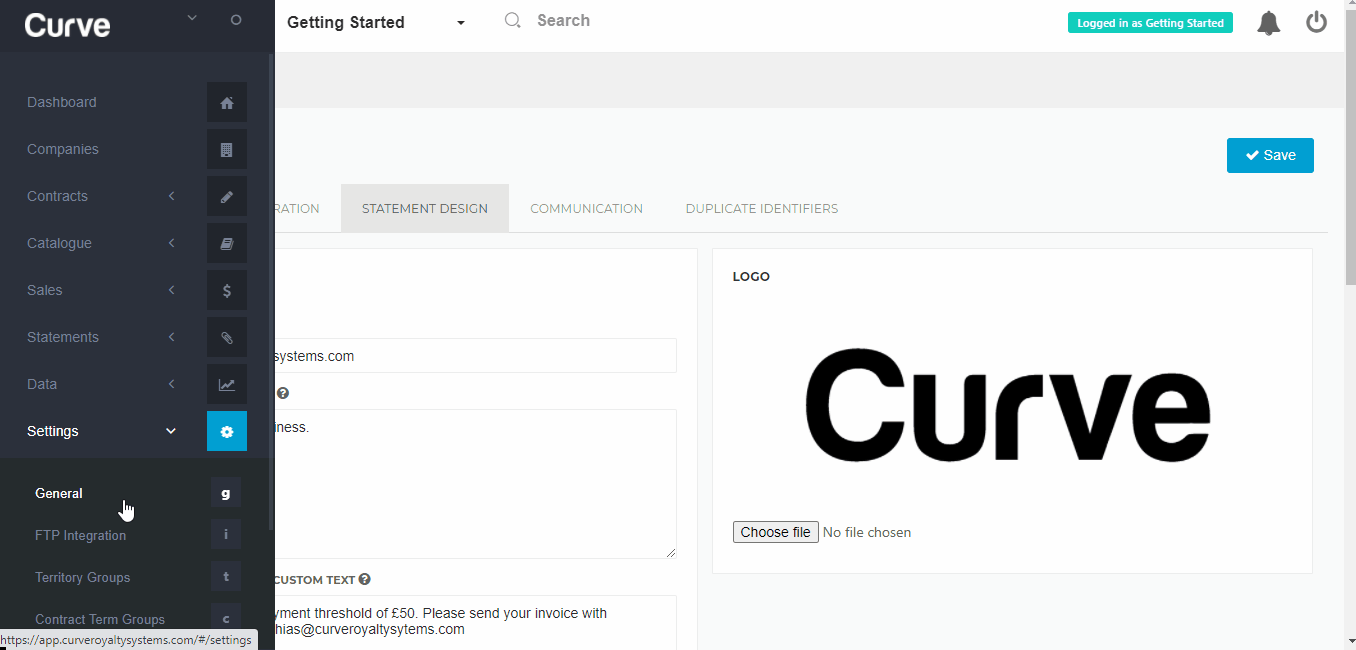Image resolution: width=1356 pixels, height=650 pixels.
Task: Click the Curve logo in sidebar
Action: pos(68,25)
